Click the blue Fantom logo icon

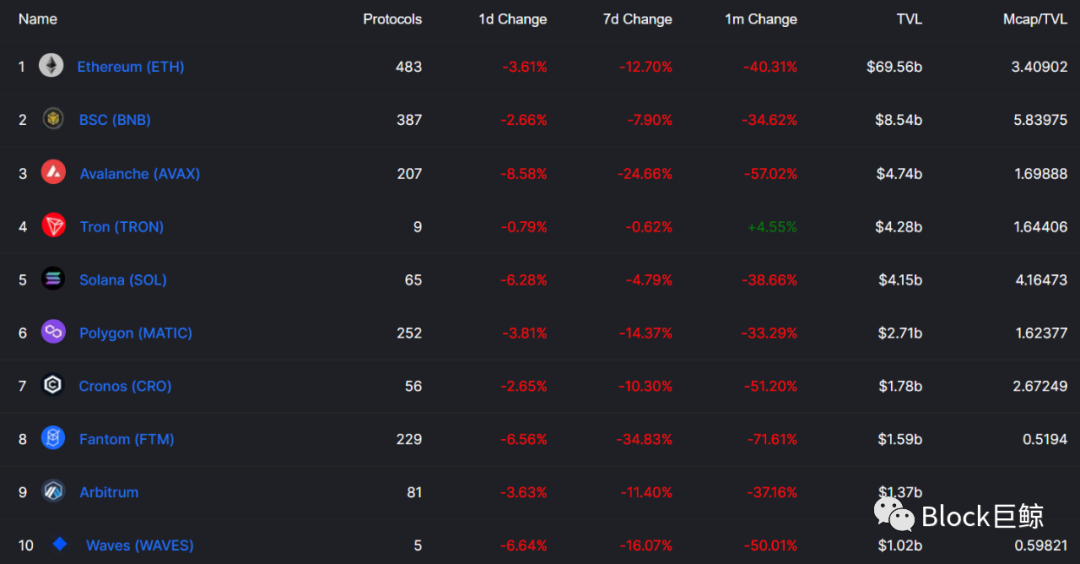(53, 438)
